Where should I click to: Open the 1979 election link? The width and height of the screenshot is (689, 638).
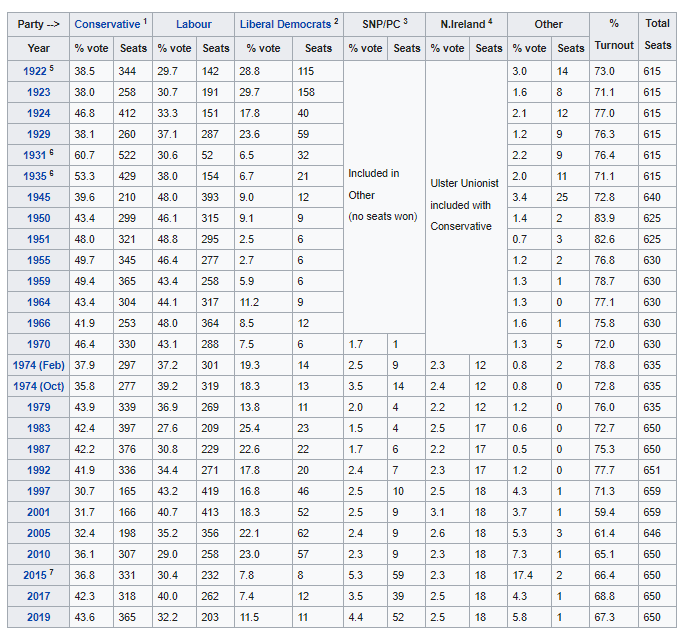pos(39,407)
